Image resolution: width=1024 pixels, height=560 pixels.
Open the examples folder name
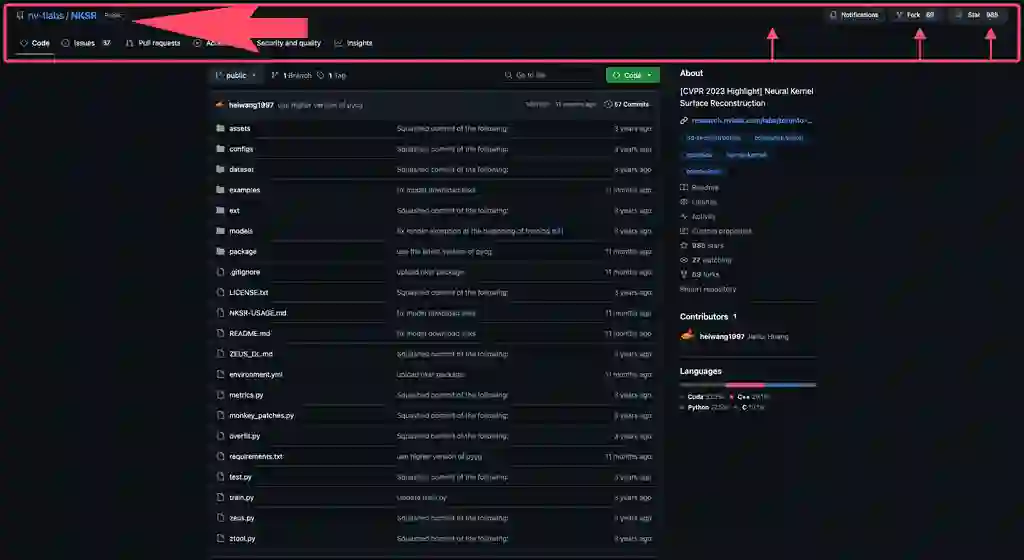244,190
